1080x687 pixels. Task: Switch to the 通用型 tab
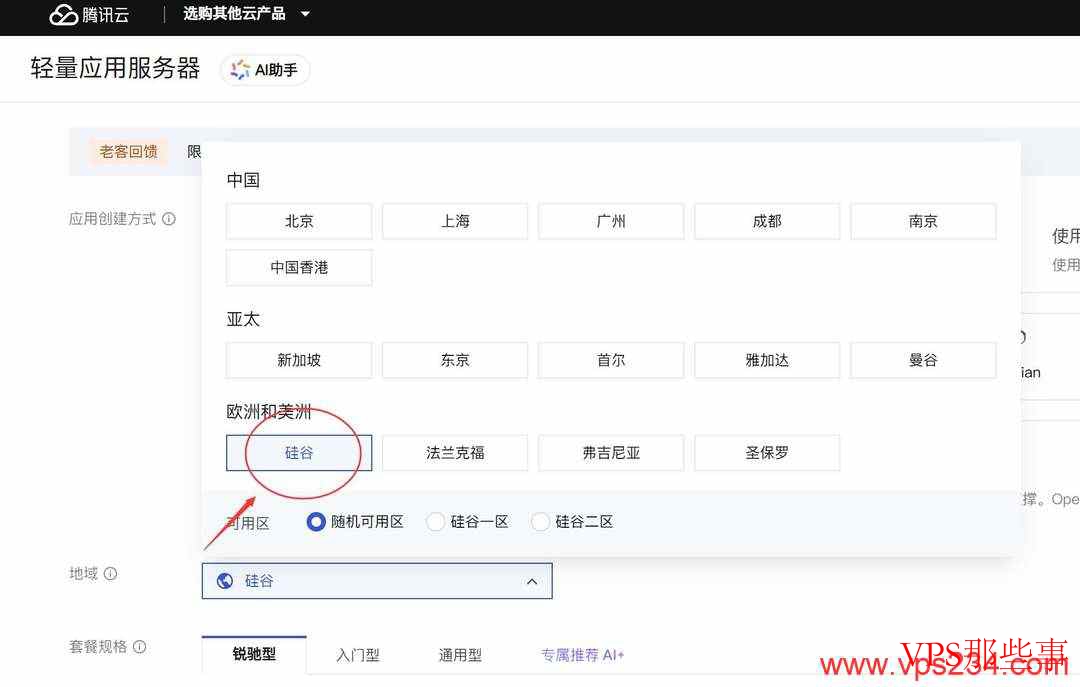[x=460, y=655]
